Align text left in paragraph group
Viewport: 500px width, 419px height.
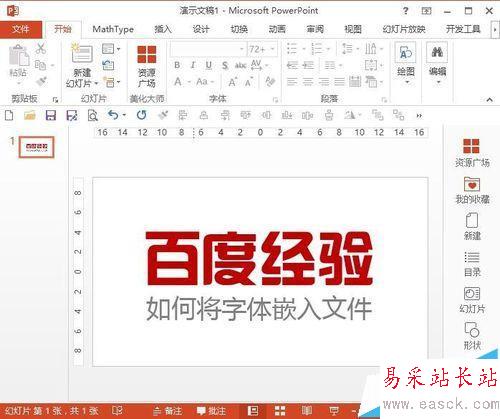(292, 81)
